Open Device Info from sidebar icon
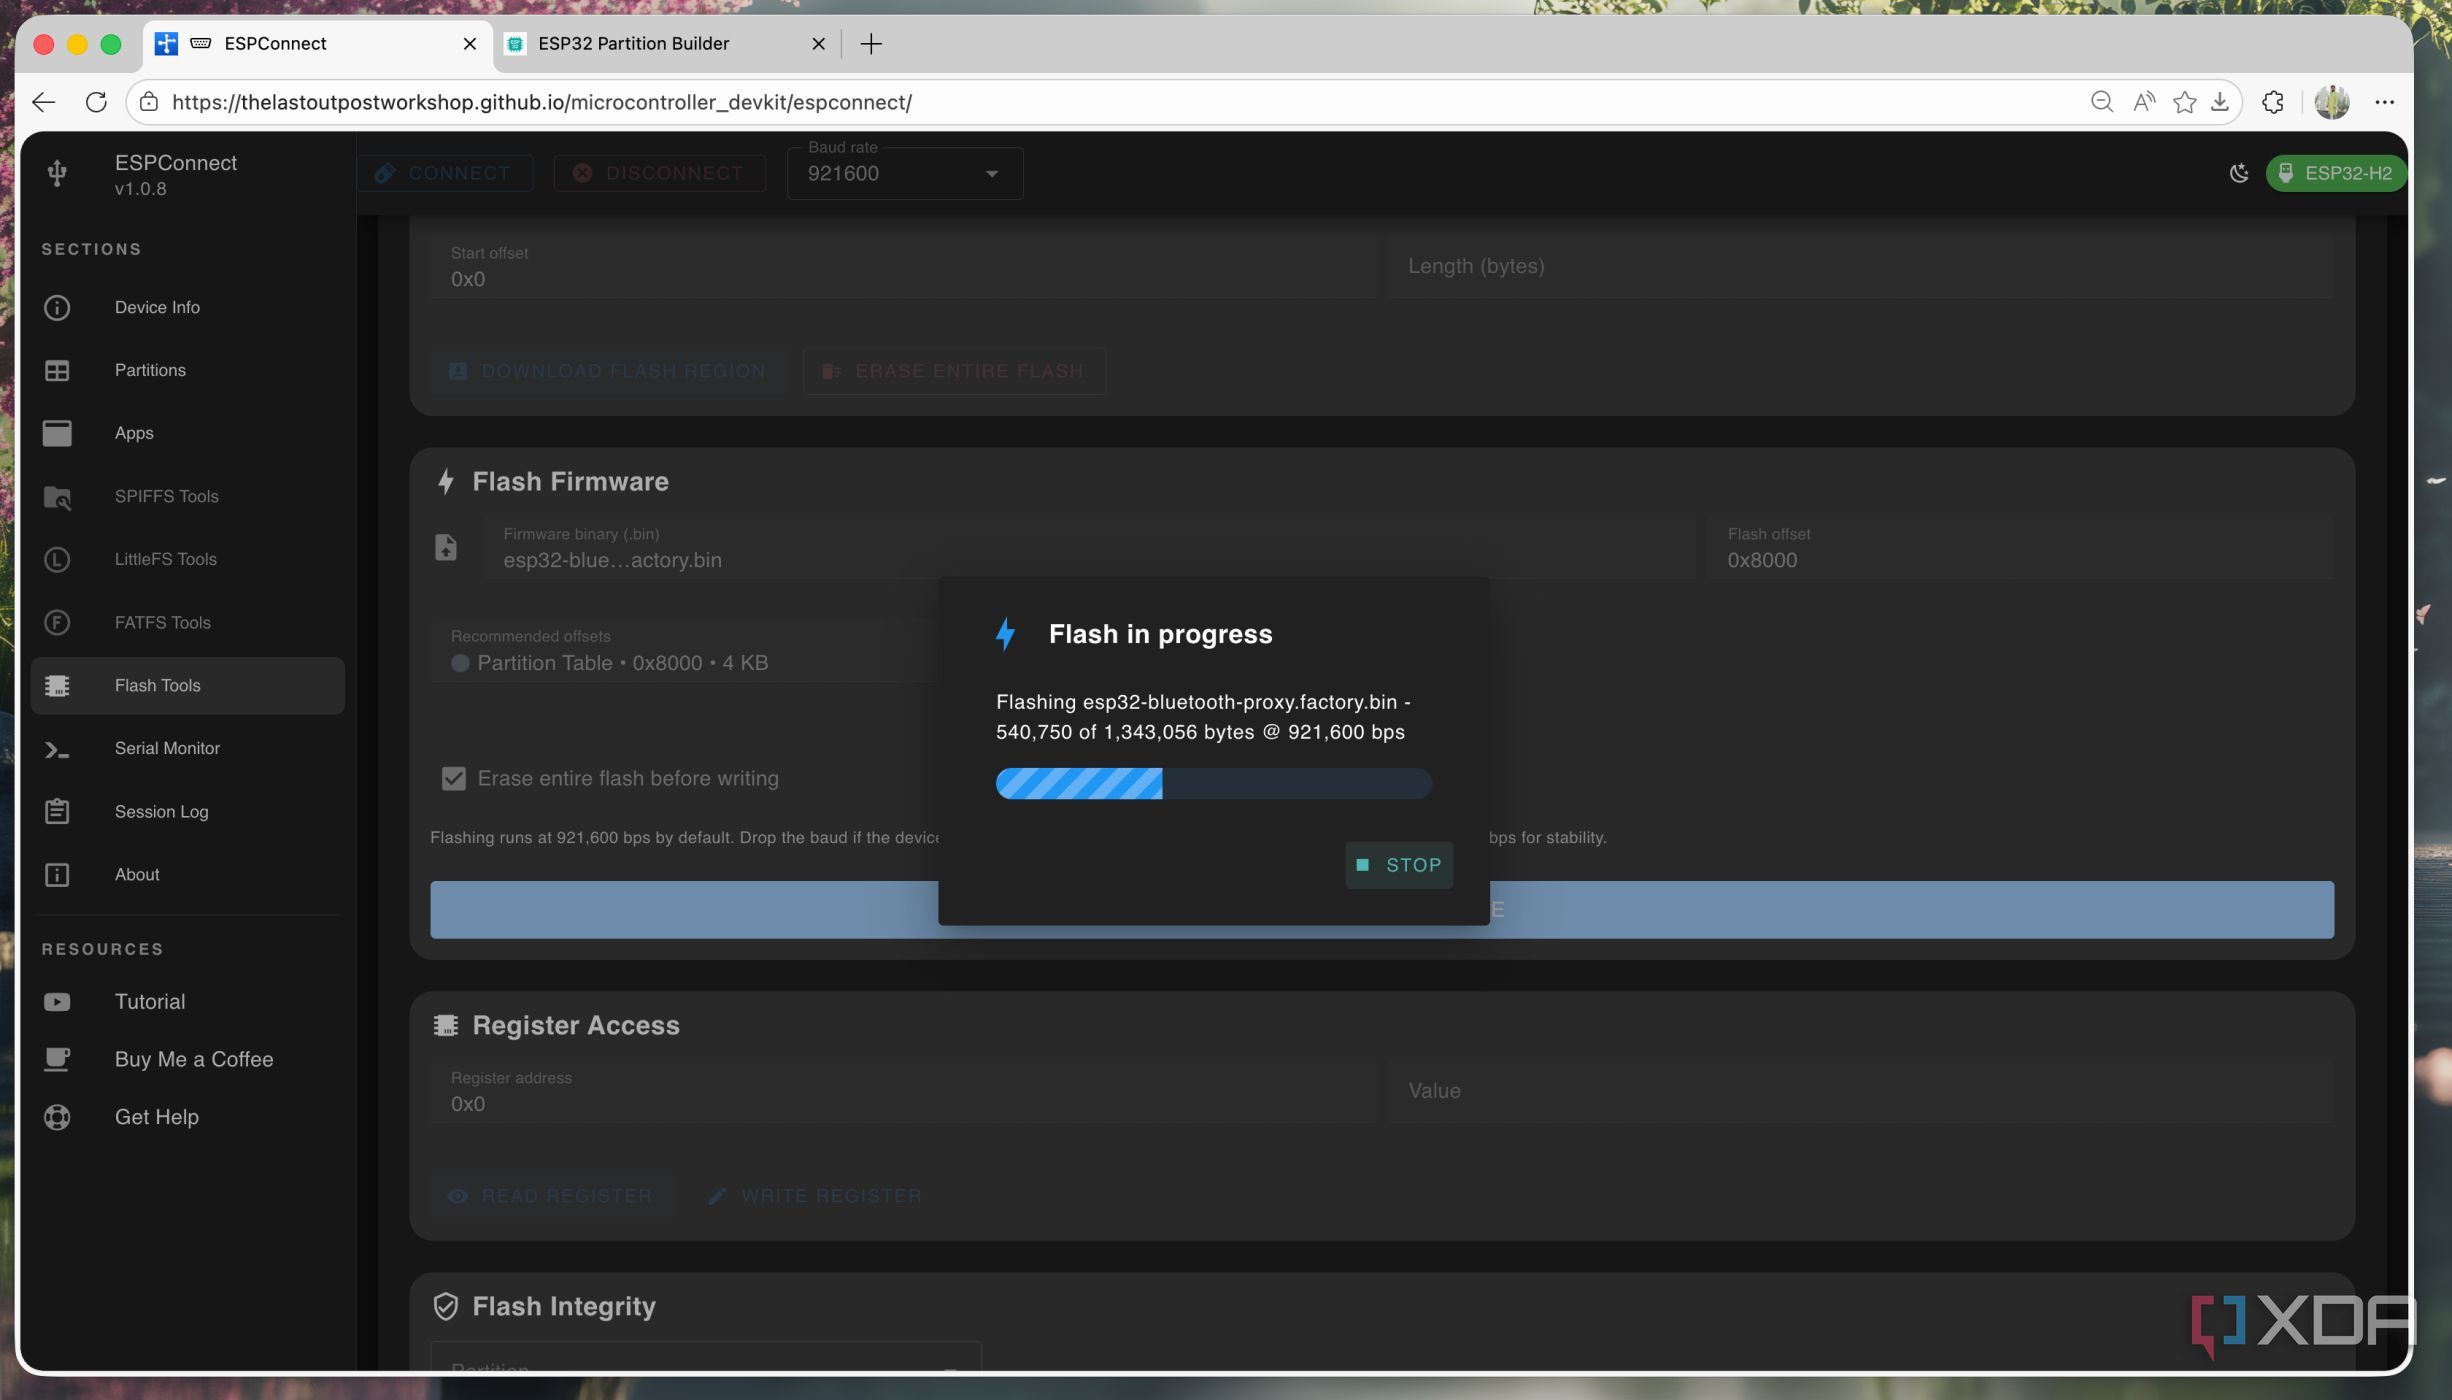 (x=57, y=308)
